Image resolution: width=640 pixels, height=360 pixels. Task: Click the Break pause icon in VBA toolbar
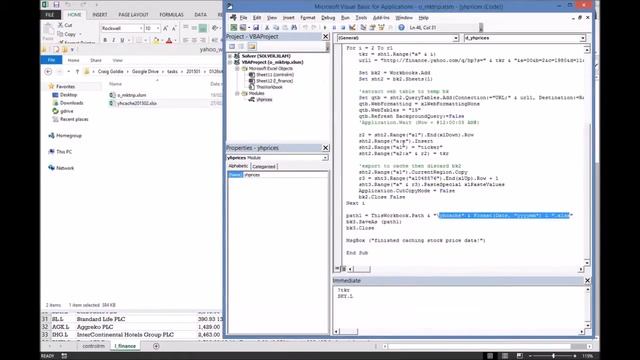point(334,27)
